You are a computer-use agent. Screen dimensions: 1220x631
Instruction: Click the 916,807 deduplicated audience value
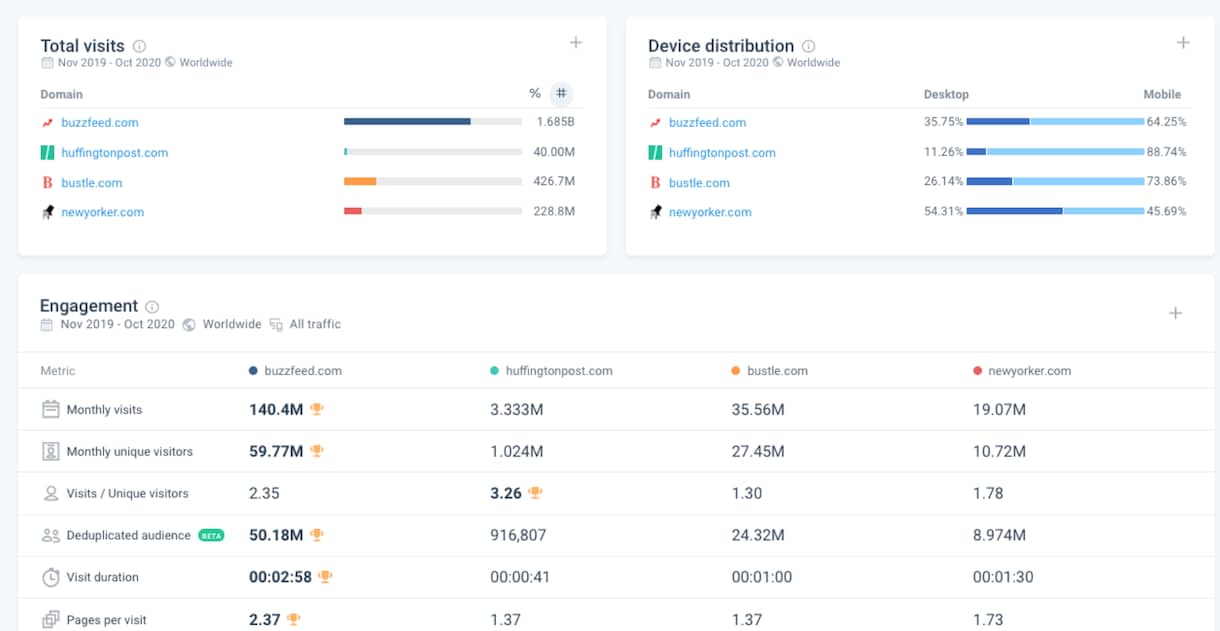point(518,535)
